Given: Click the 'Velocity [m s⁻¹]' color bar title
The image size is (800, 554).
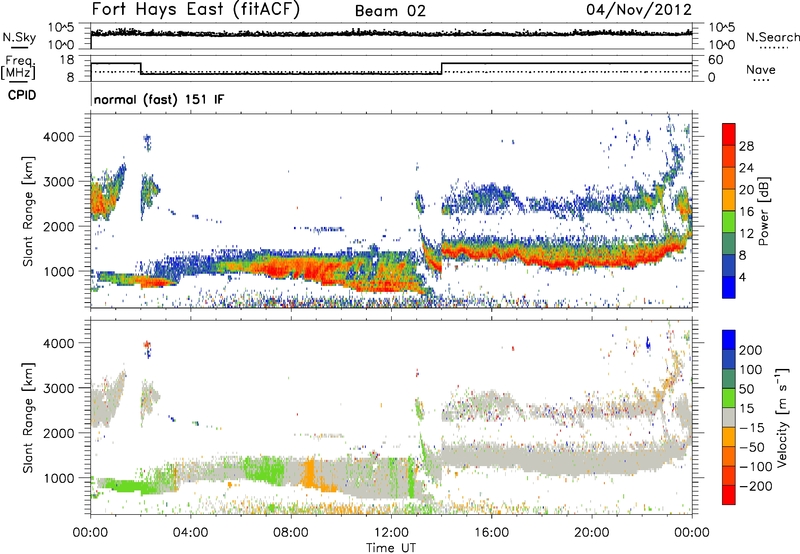Looking at the screenshot, I should tap(782, 417).
